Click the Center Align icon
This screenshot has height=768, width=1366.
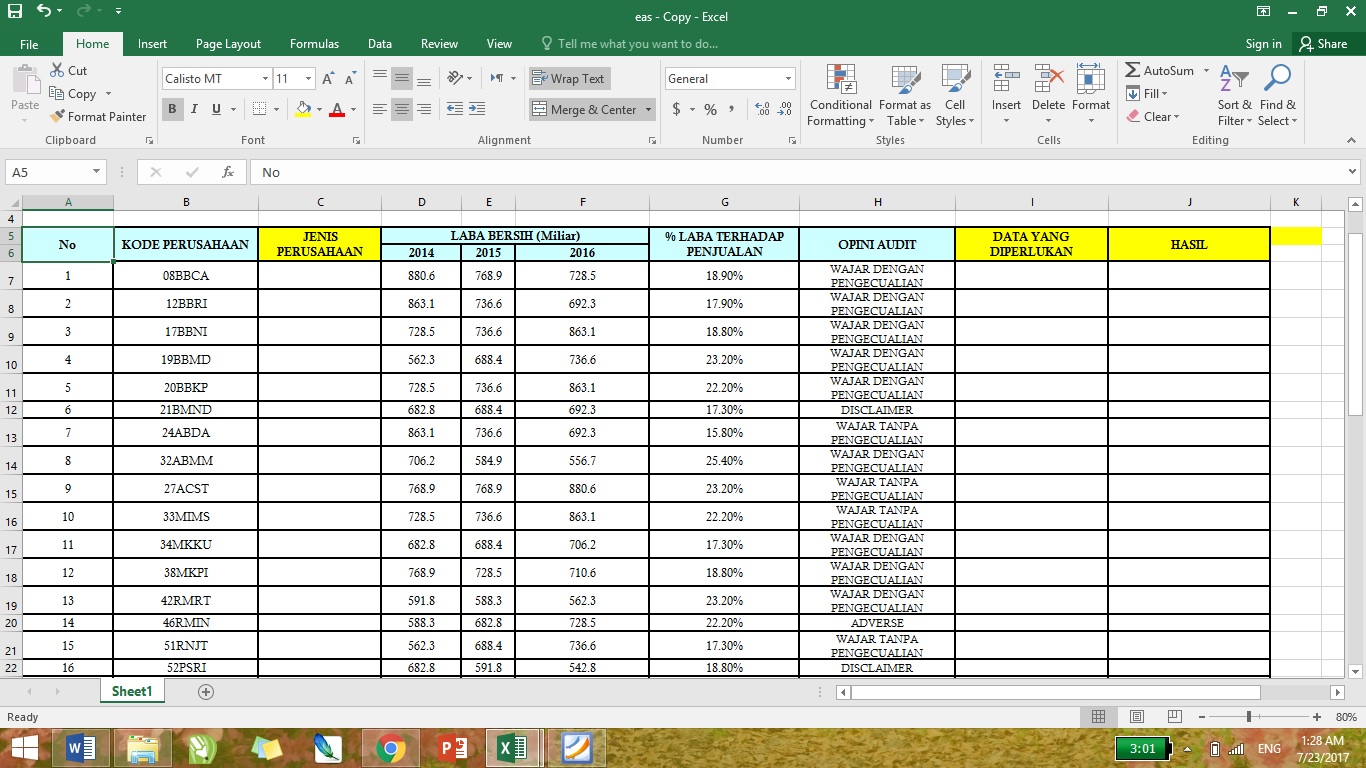401,108
